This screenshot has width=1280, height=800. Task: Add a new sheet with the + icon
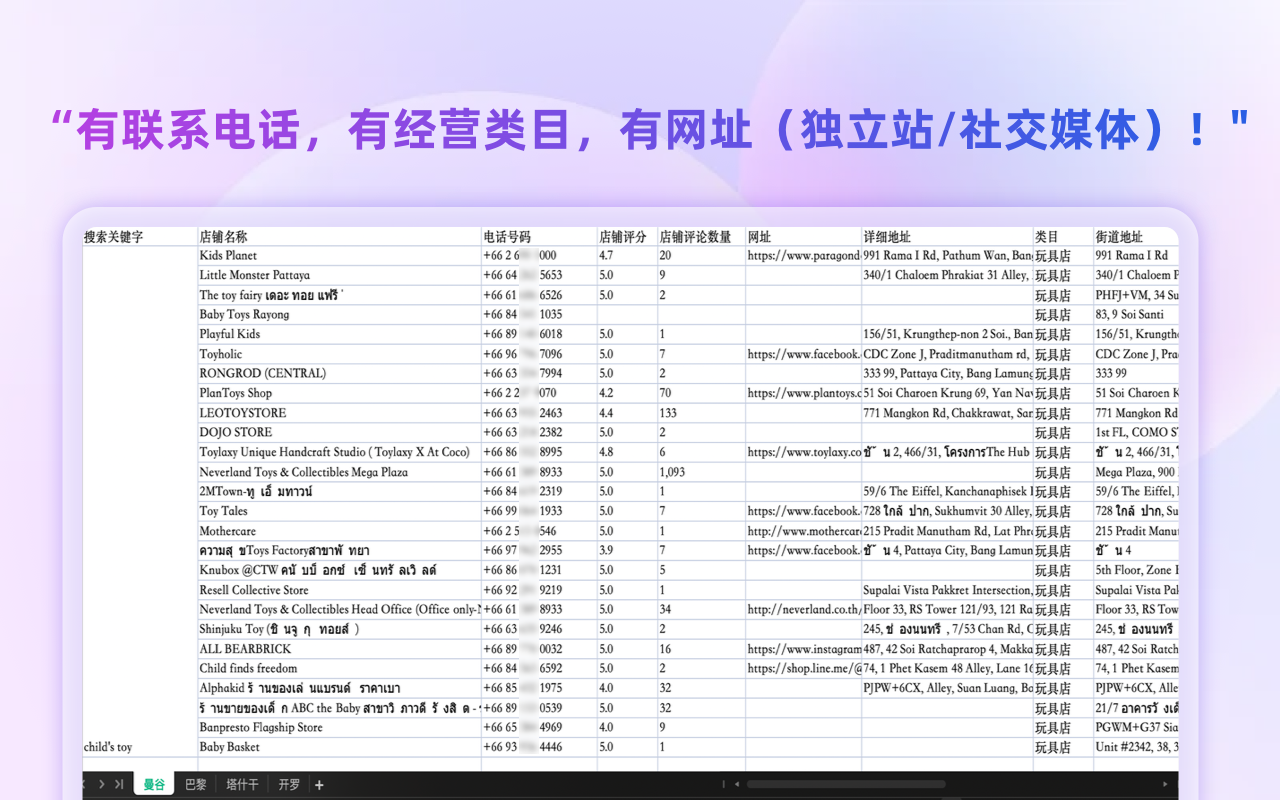(x=318, y=784)
